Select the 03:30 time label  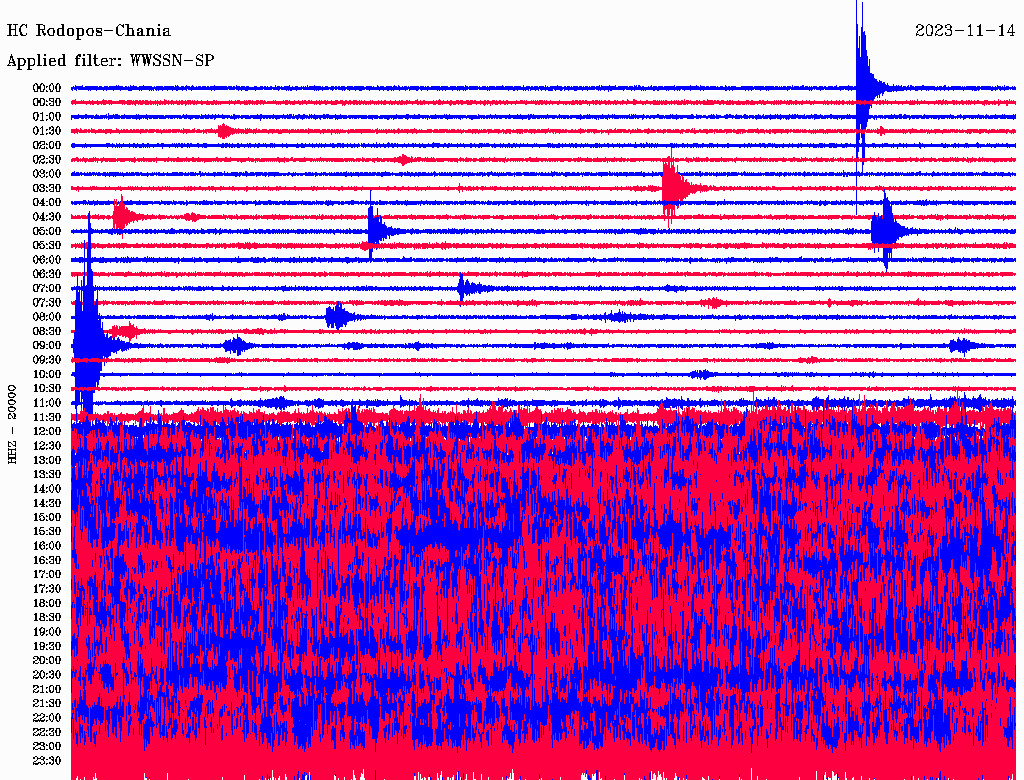[47, 188]
